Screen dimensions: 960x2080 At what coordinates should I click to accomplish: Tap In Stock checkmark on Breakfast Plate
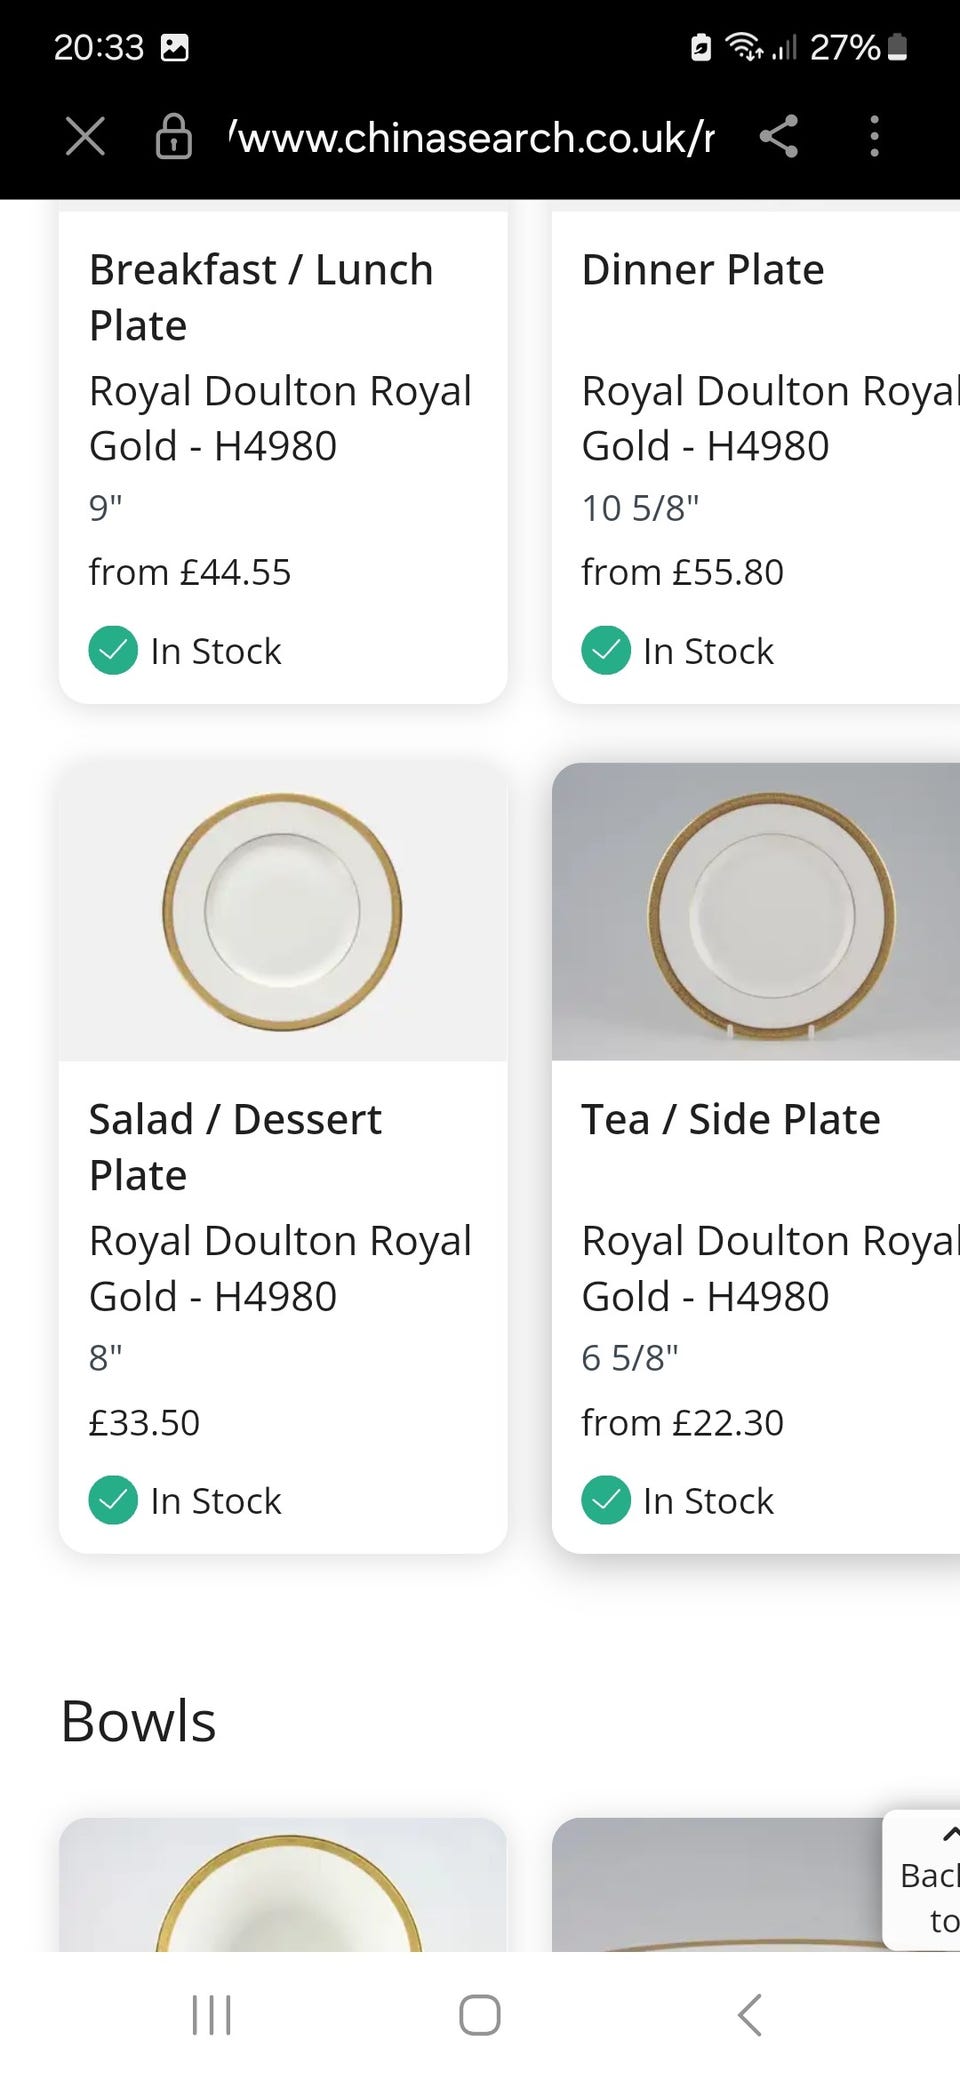[x=113, y=651]
